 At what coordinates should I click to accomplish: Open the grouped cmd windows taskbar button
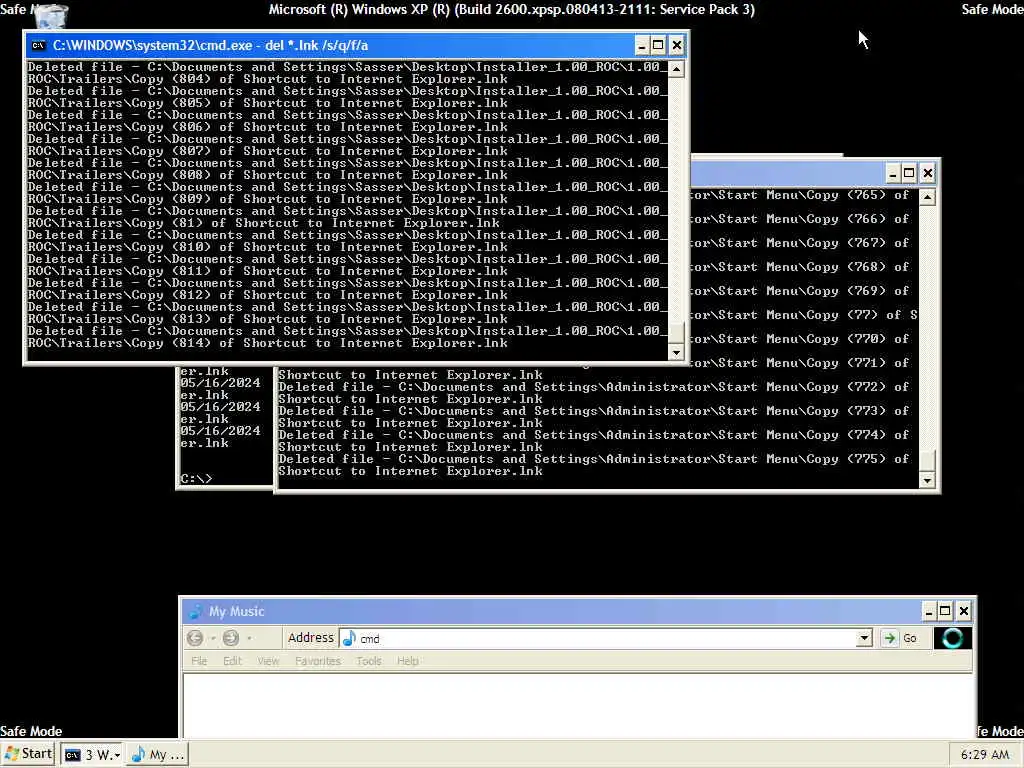pyautogui.click(x=92, y=755)
